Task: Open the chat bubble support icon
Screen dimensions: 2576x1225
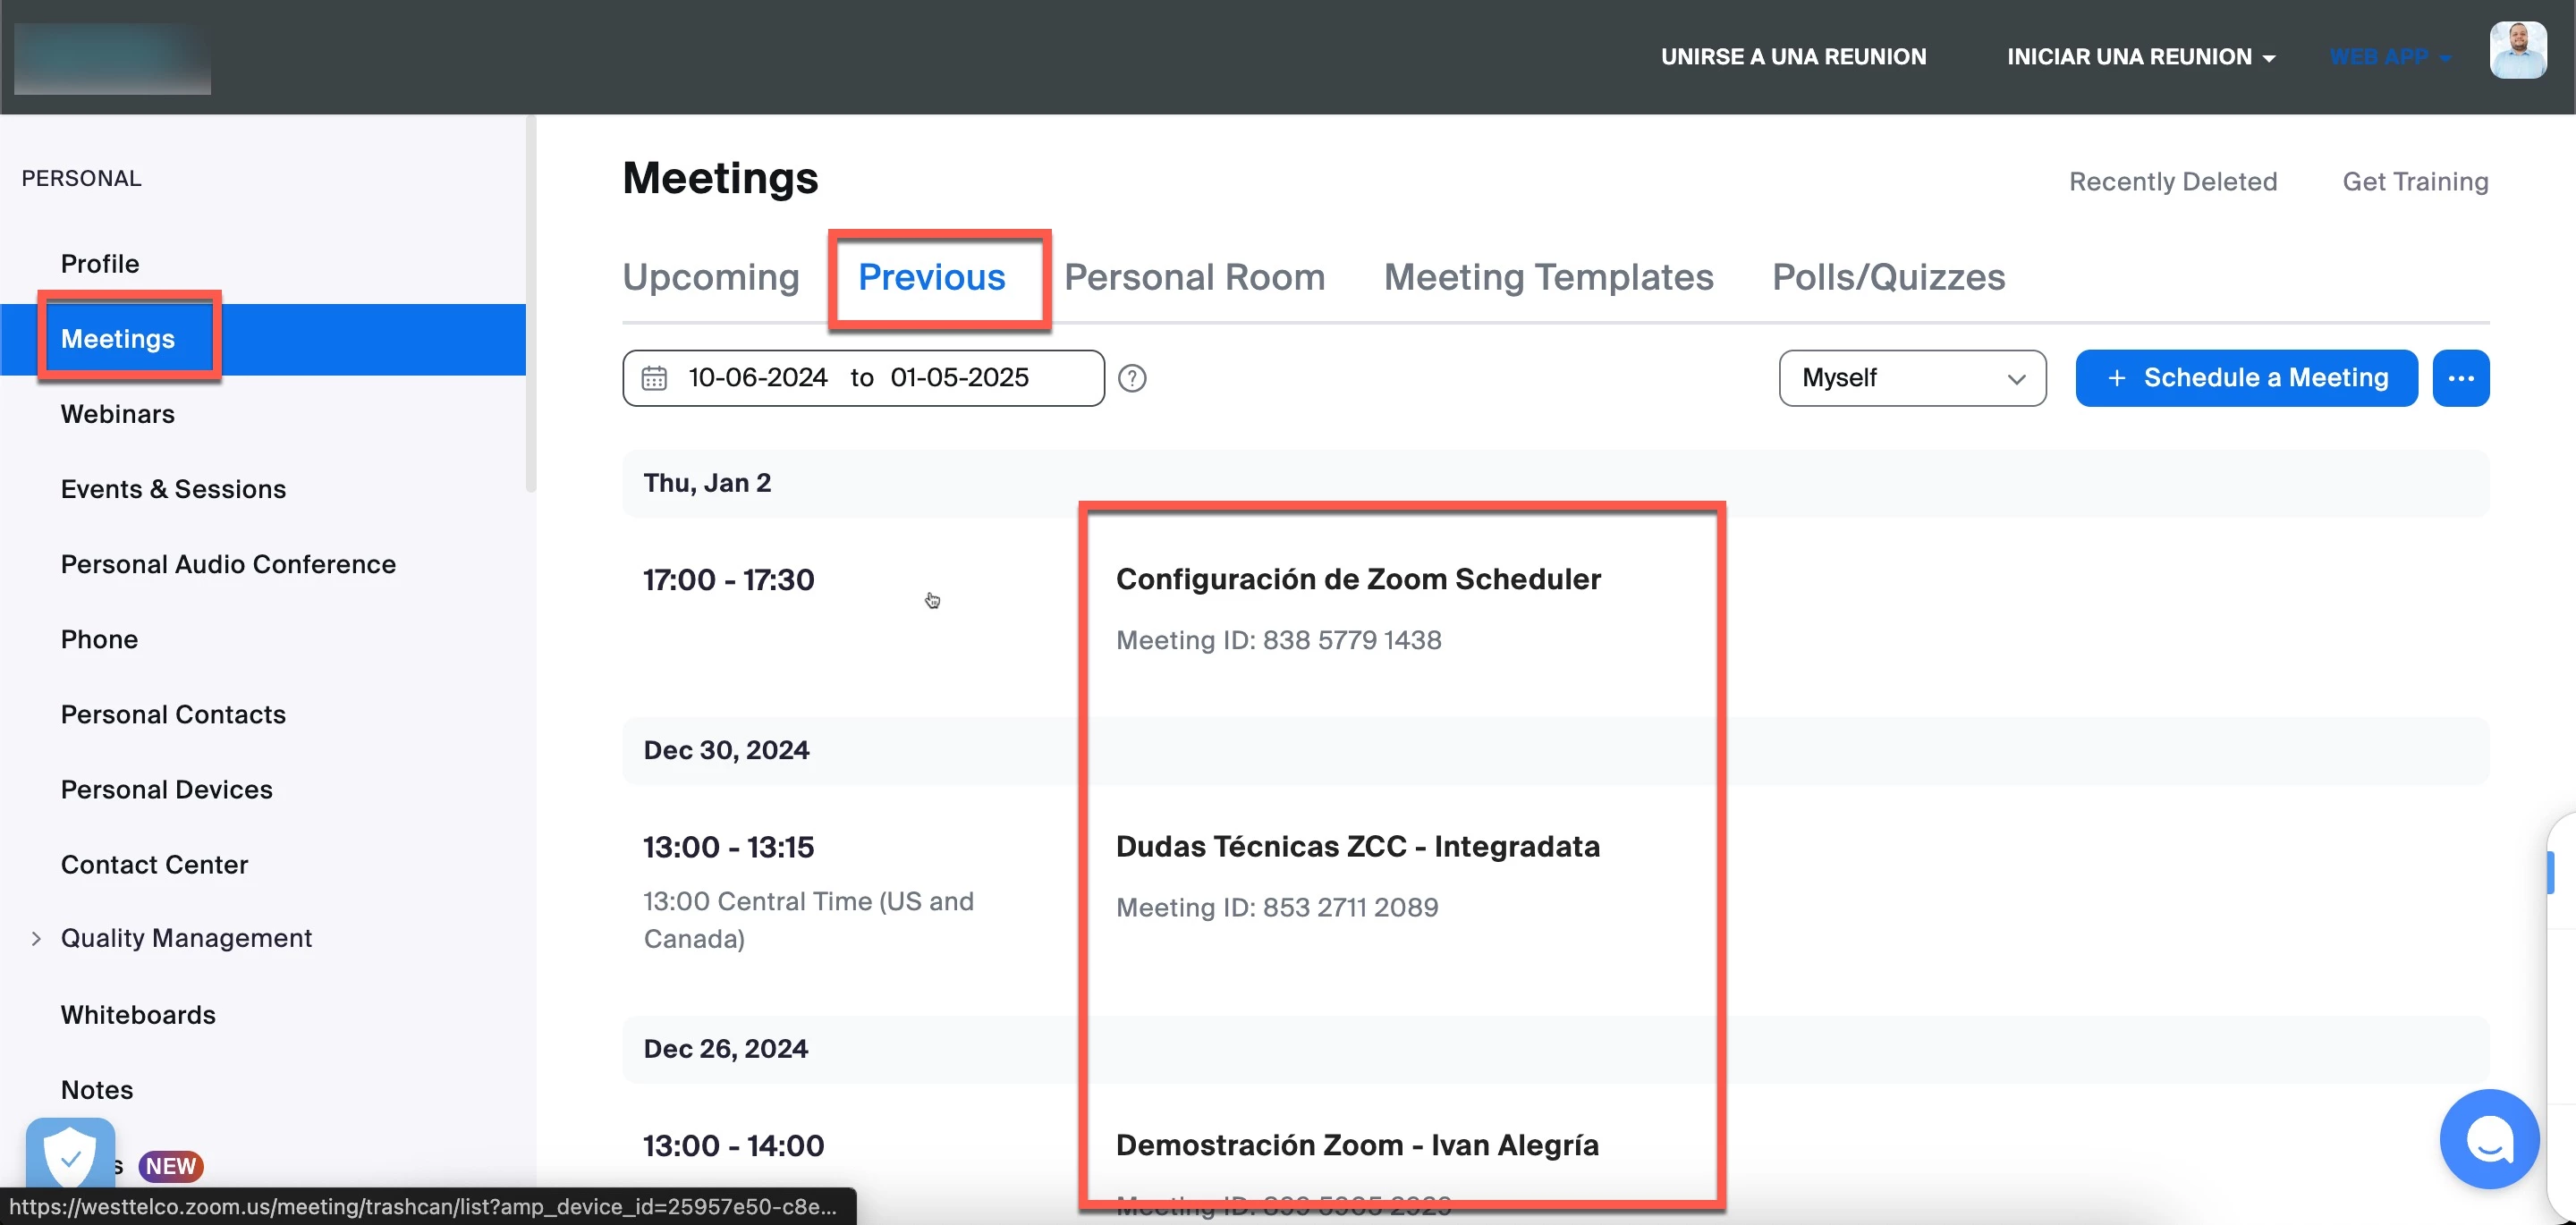Action: 2488,1138
